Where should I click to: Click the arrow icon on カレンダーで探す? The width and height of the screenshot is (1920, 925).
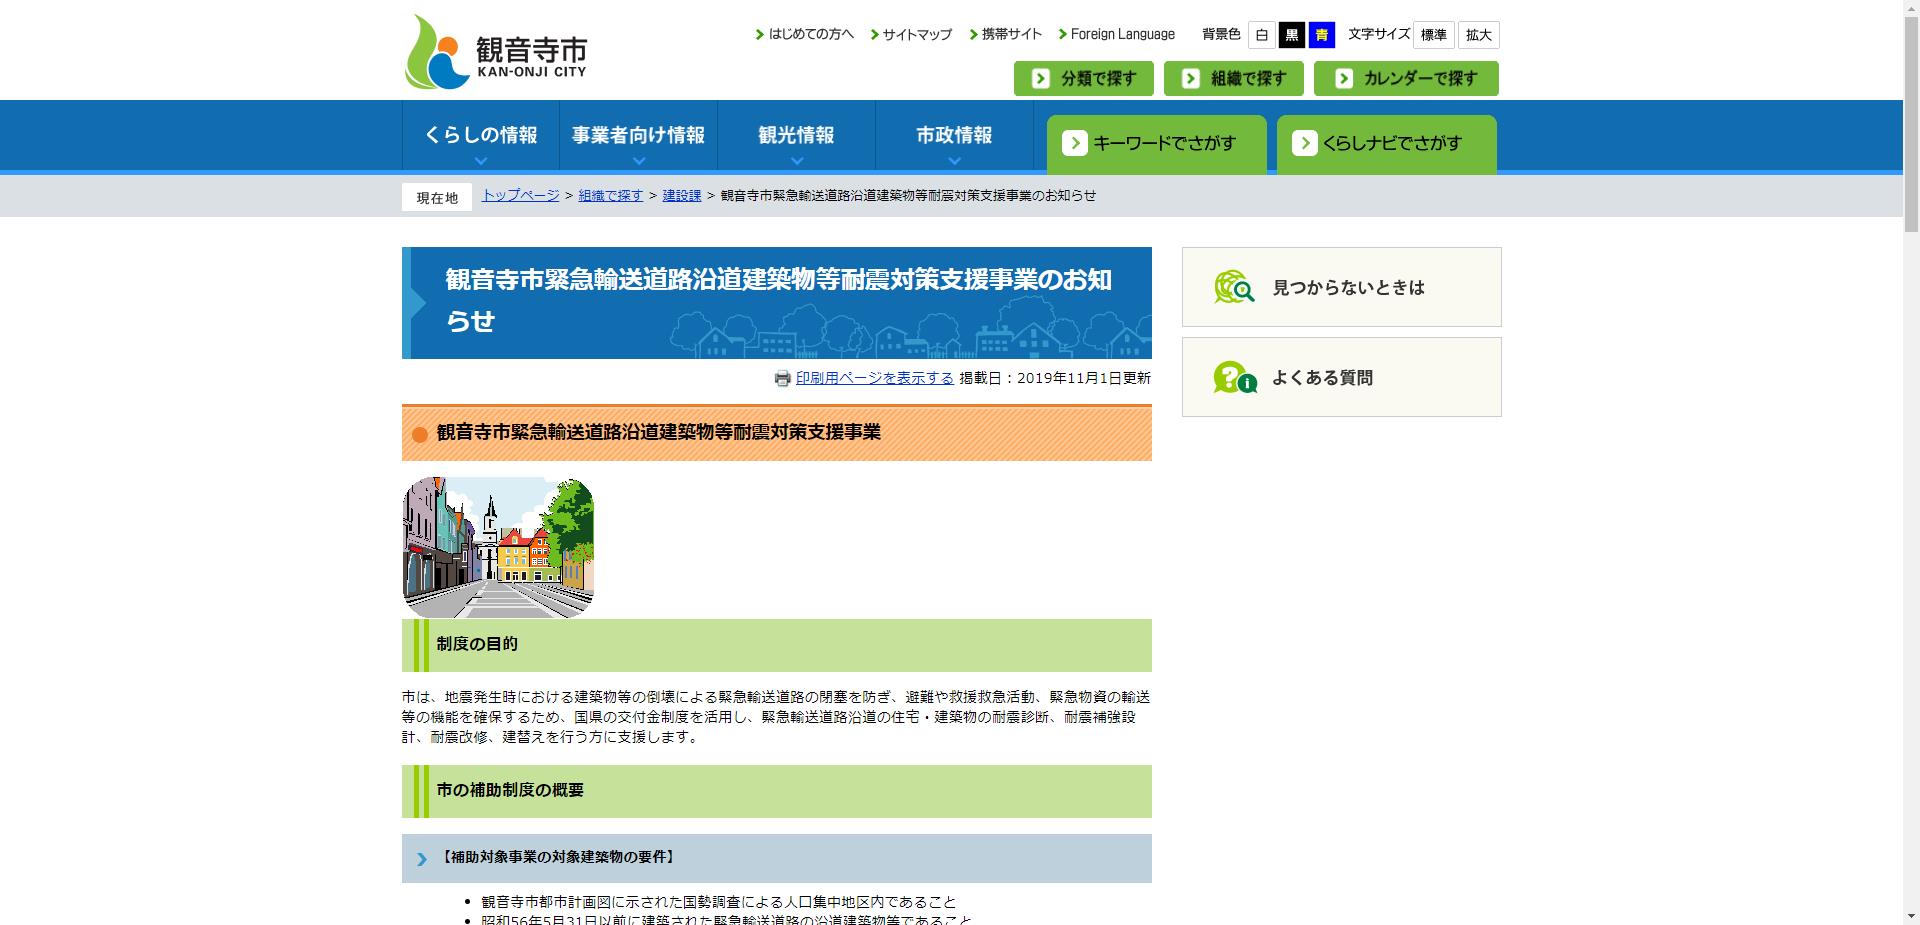pos(1343,78)
